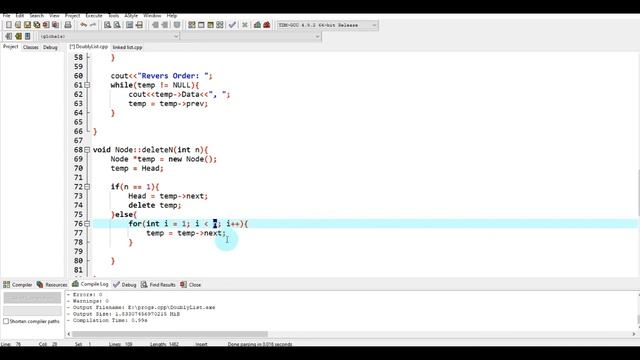Click the Undo arrow icon

[x=84, y=25]
